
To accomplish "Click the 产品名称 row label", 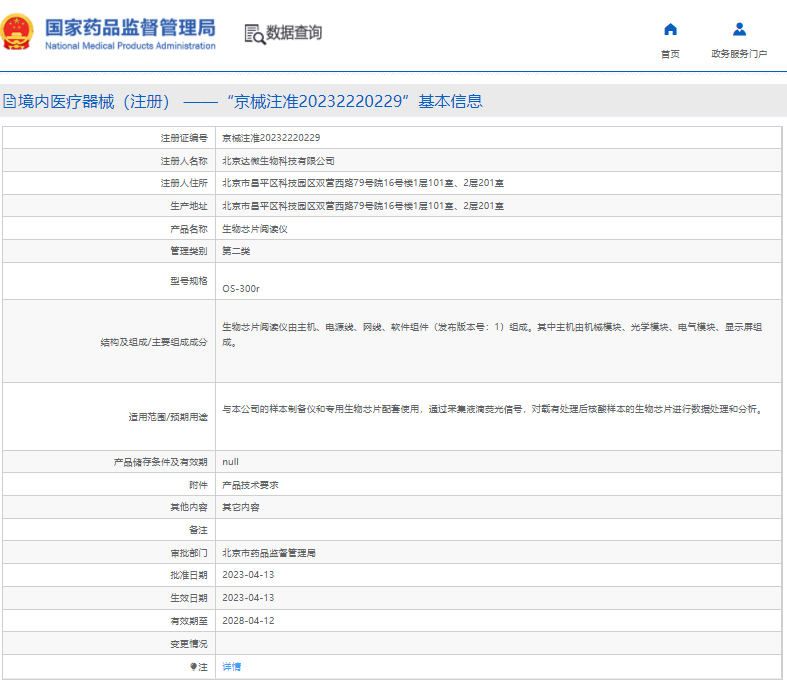I will 189,229.
